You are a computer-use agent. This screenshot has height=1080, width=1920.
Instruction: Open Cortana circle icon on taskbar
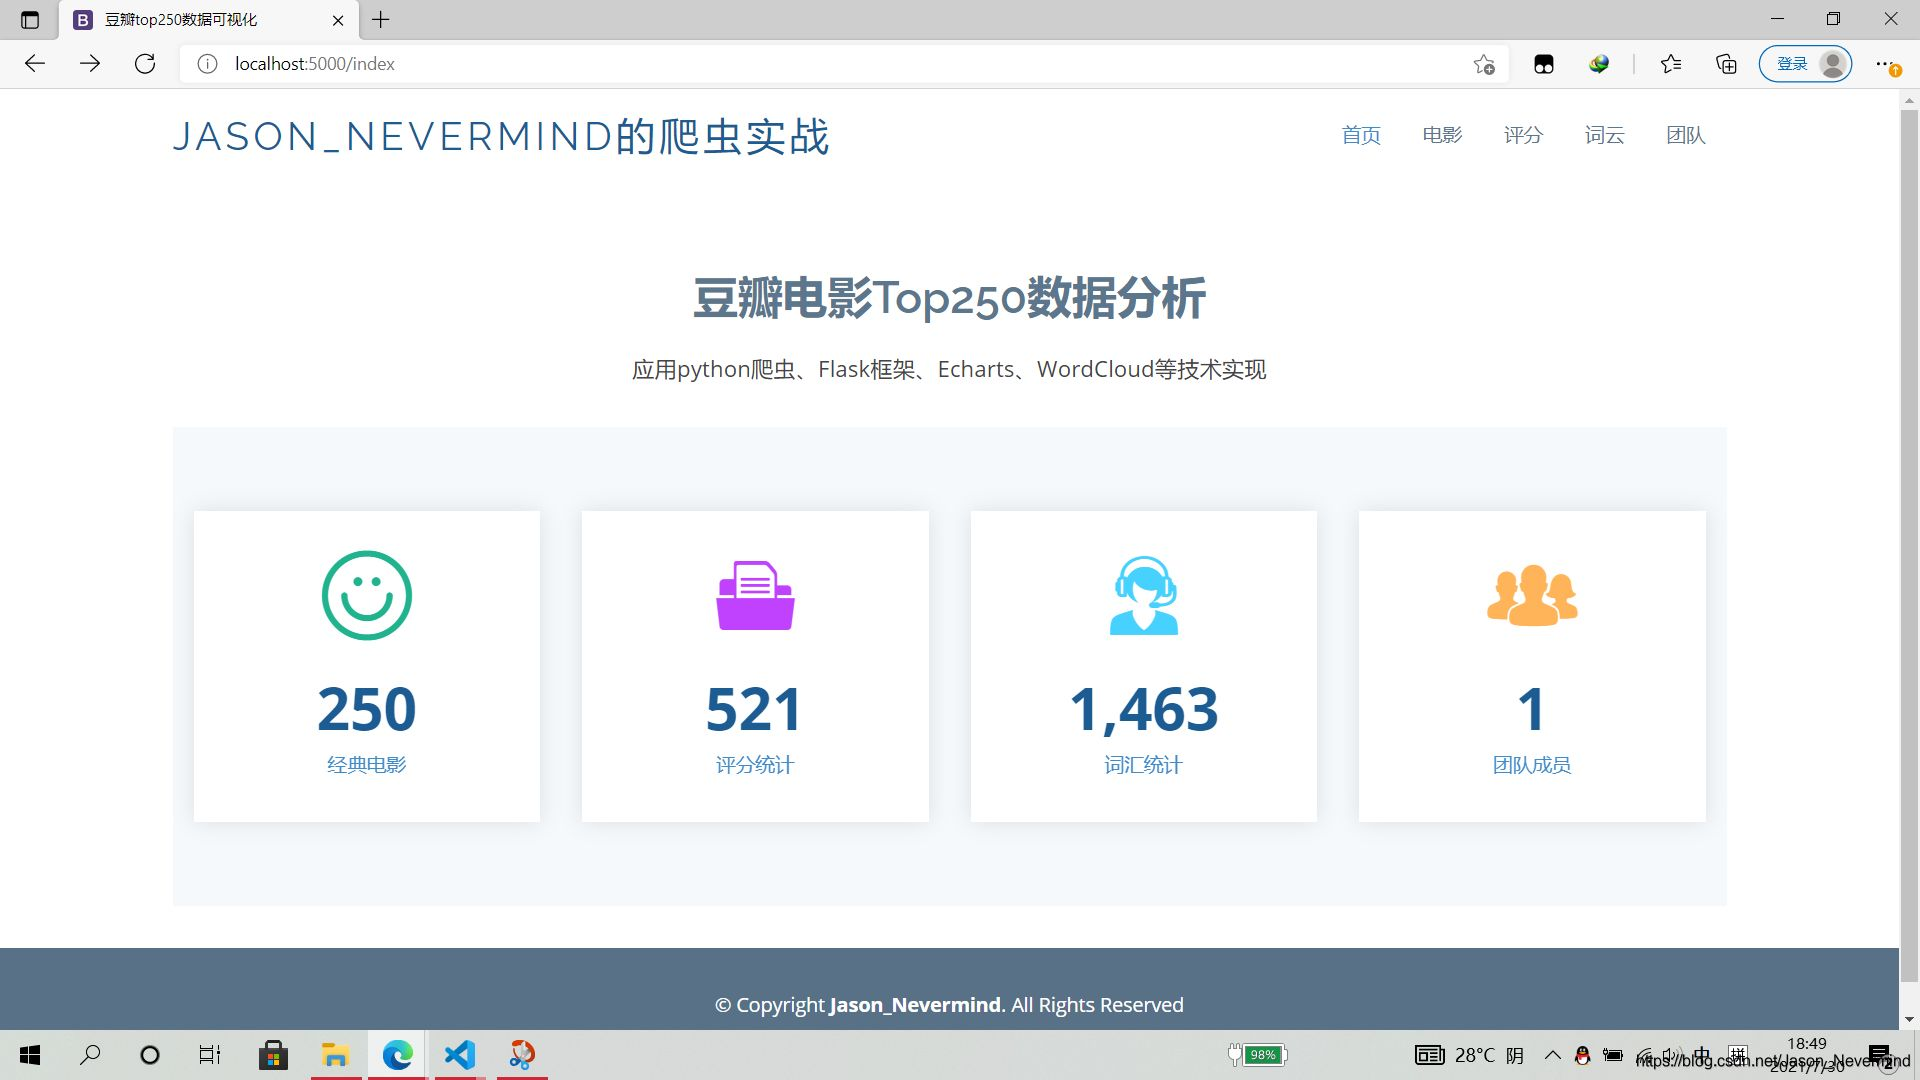pyautogui.click(x=150, y=1055)
